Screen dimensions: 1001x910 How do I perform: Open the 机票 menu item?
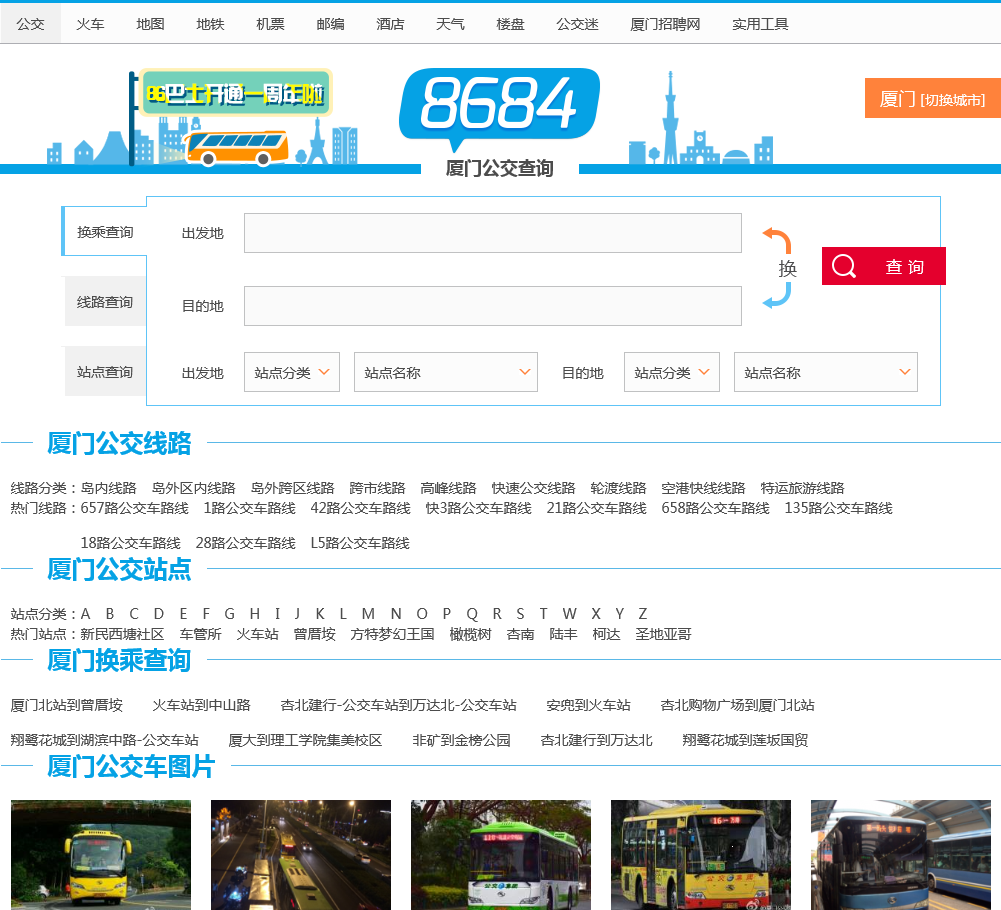click(270, 24)
